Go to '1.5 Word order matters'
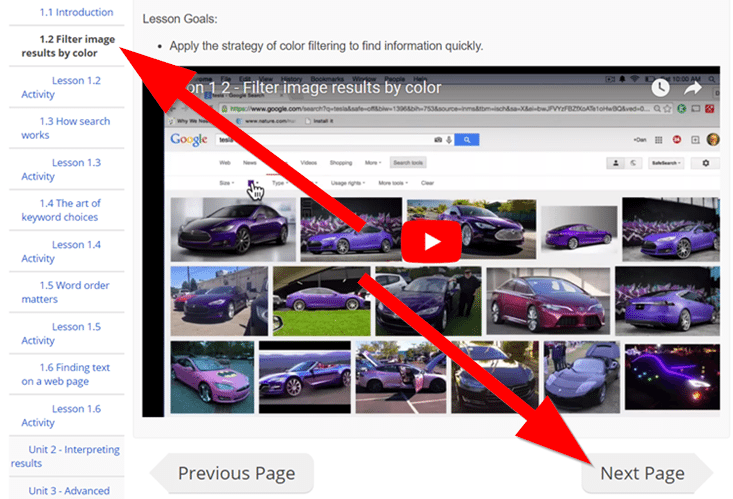The width and height of the screenshot is (733, 499). point(65,292)
